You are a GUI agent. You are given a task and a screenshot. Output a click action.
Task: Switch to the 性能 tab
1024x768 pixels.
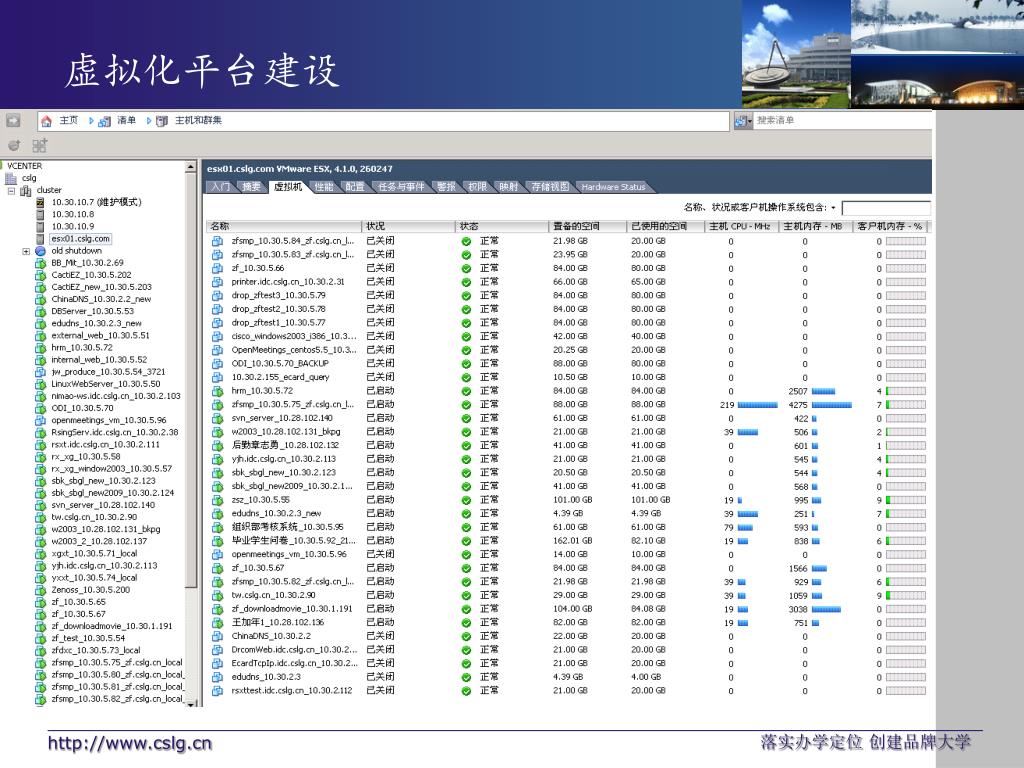coord(324,187)
